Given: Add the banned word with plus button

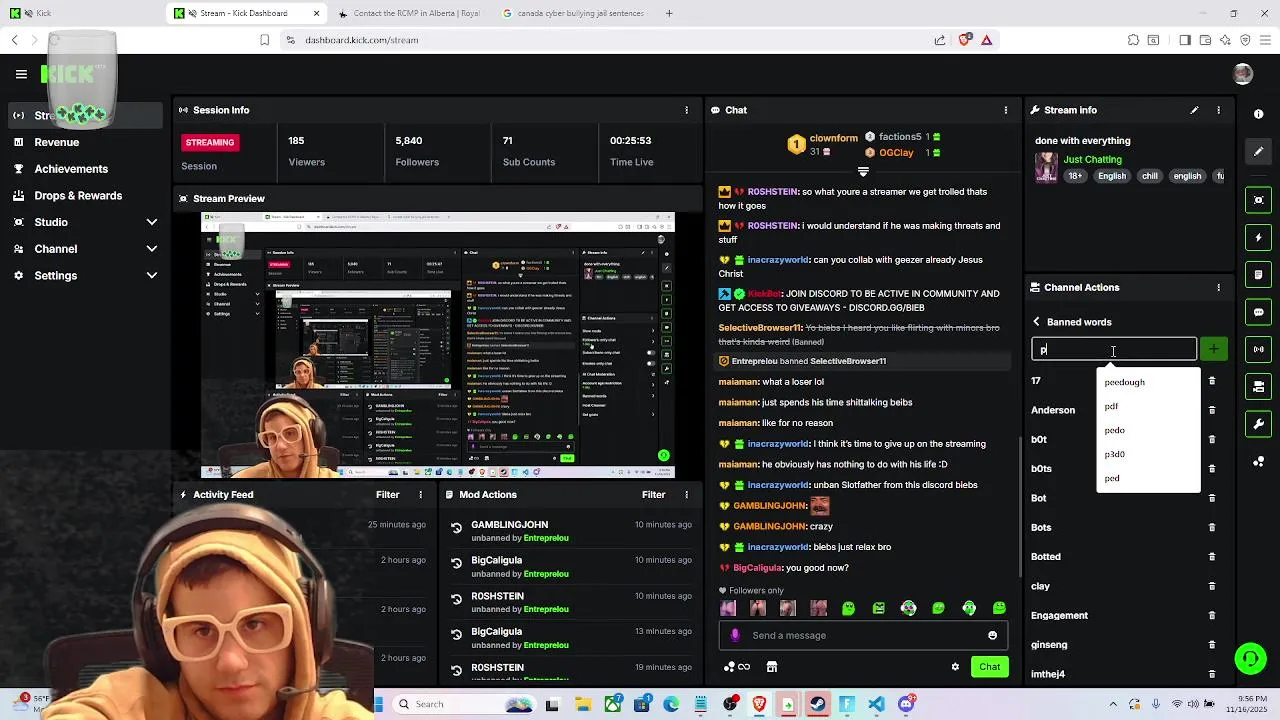Looking at the screenshot, I should (1213, 349).
